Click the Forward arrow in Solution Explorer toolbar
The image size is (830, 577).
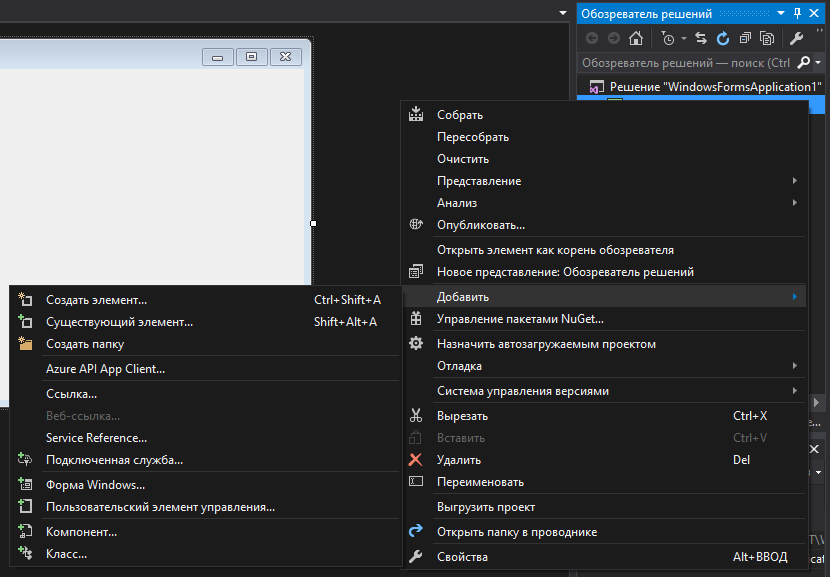point(614,38)
